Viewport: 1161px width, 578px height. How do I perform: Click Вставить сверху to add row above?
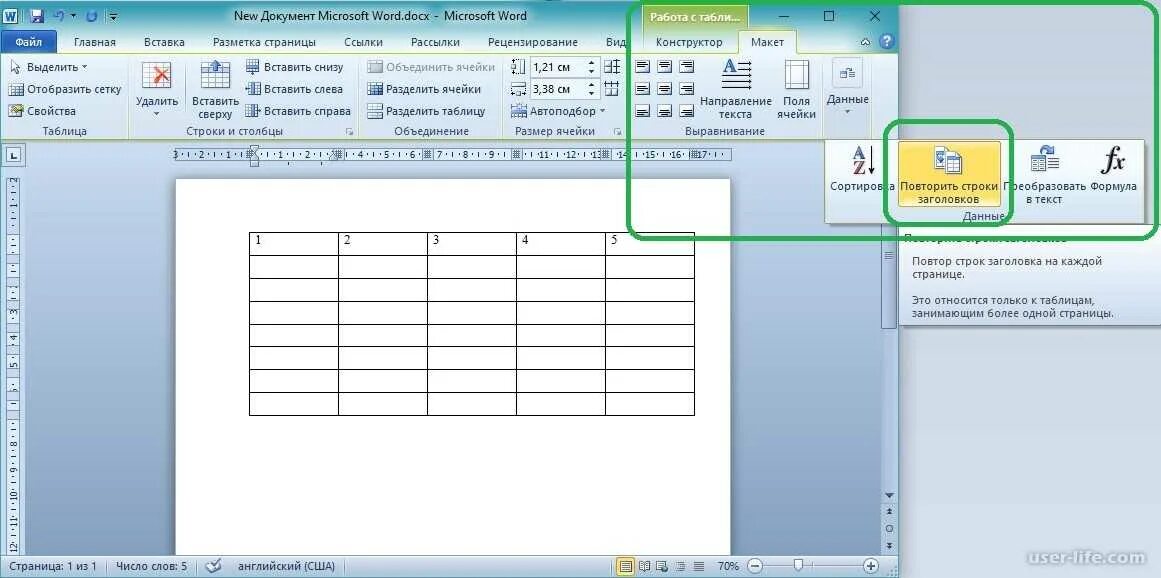coord(215,89)
